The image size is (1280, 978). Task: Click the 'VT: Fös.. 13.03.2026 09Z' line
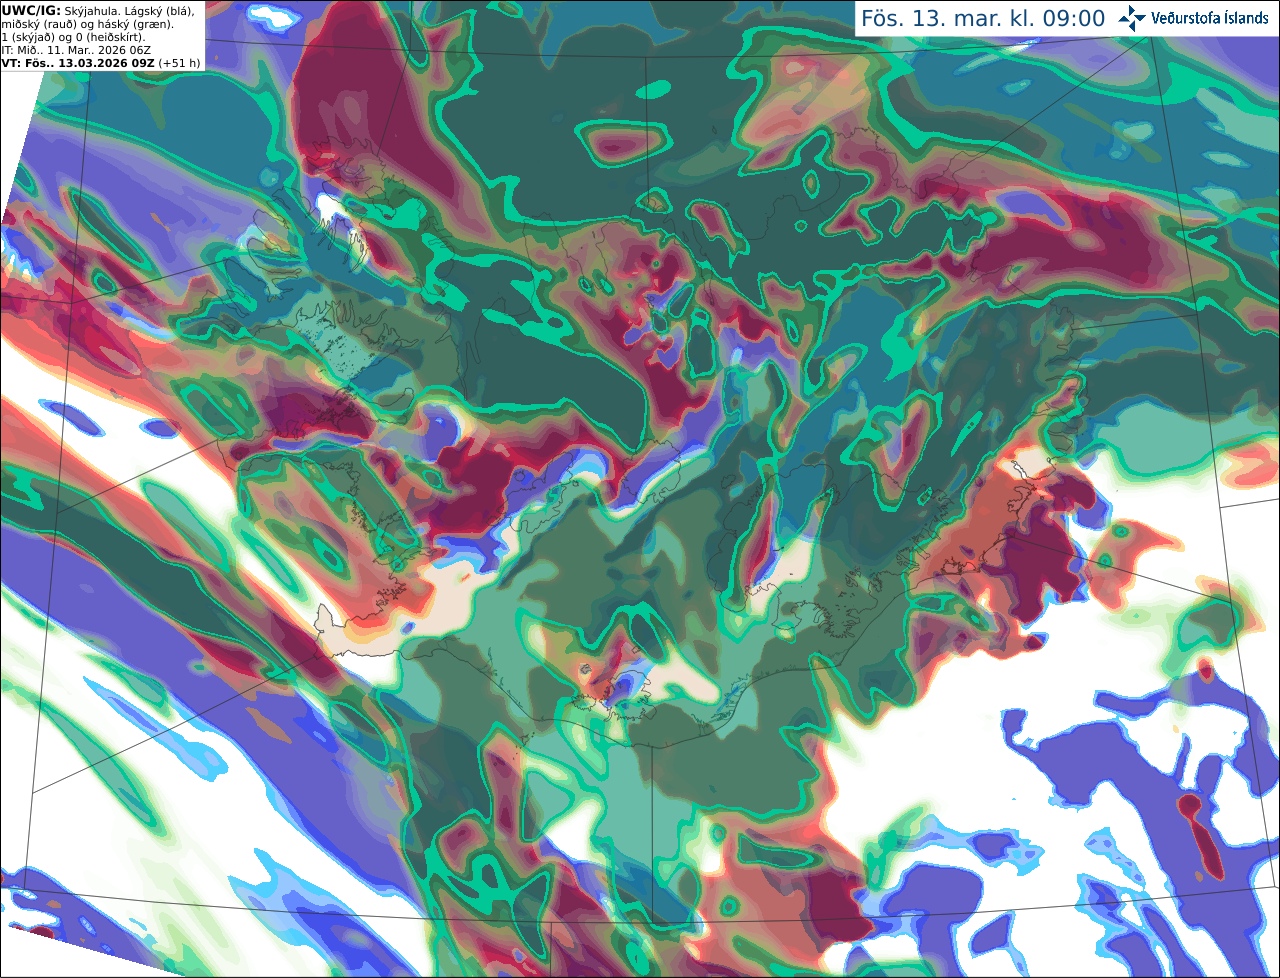coord(78,62)
